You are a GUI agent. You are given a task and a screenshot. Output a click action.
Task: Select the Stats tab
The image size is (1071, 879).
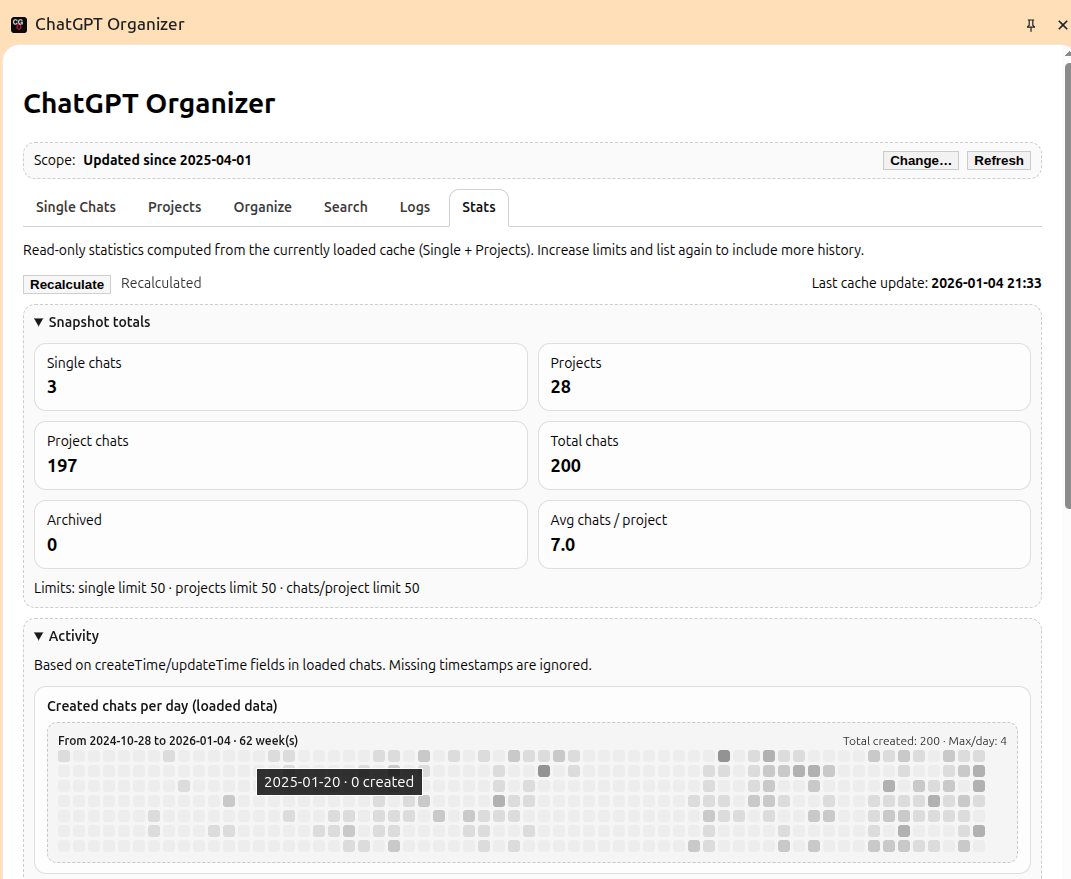coord(479,207)
